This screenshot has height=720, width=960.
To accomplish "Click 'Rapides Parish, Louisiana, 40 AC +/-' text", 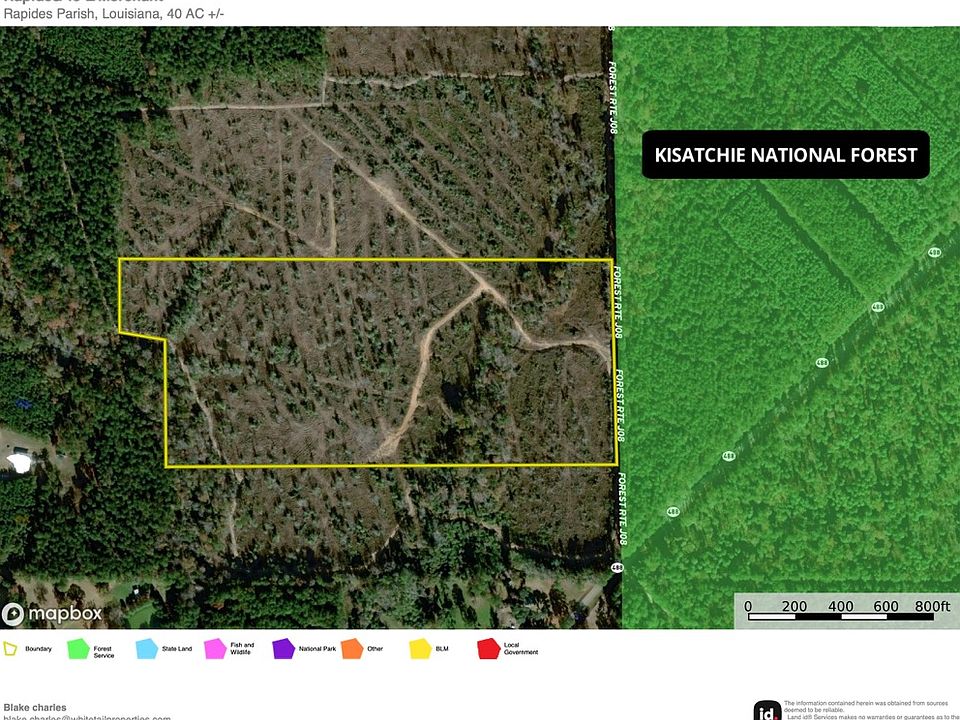I will click(114, 13).
